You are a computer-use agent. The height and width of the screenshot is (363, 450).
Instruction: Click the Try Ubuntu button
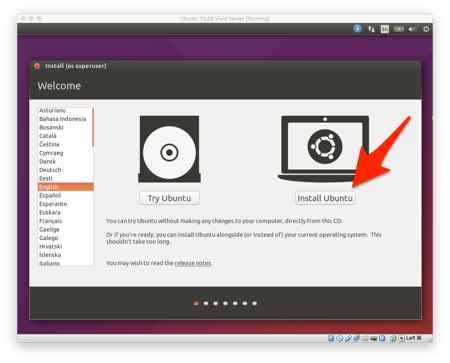tap(169, 198)
